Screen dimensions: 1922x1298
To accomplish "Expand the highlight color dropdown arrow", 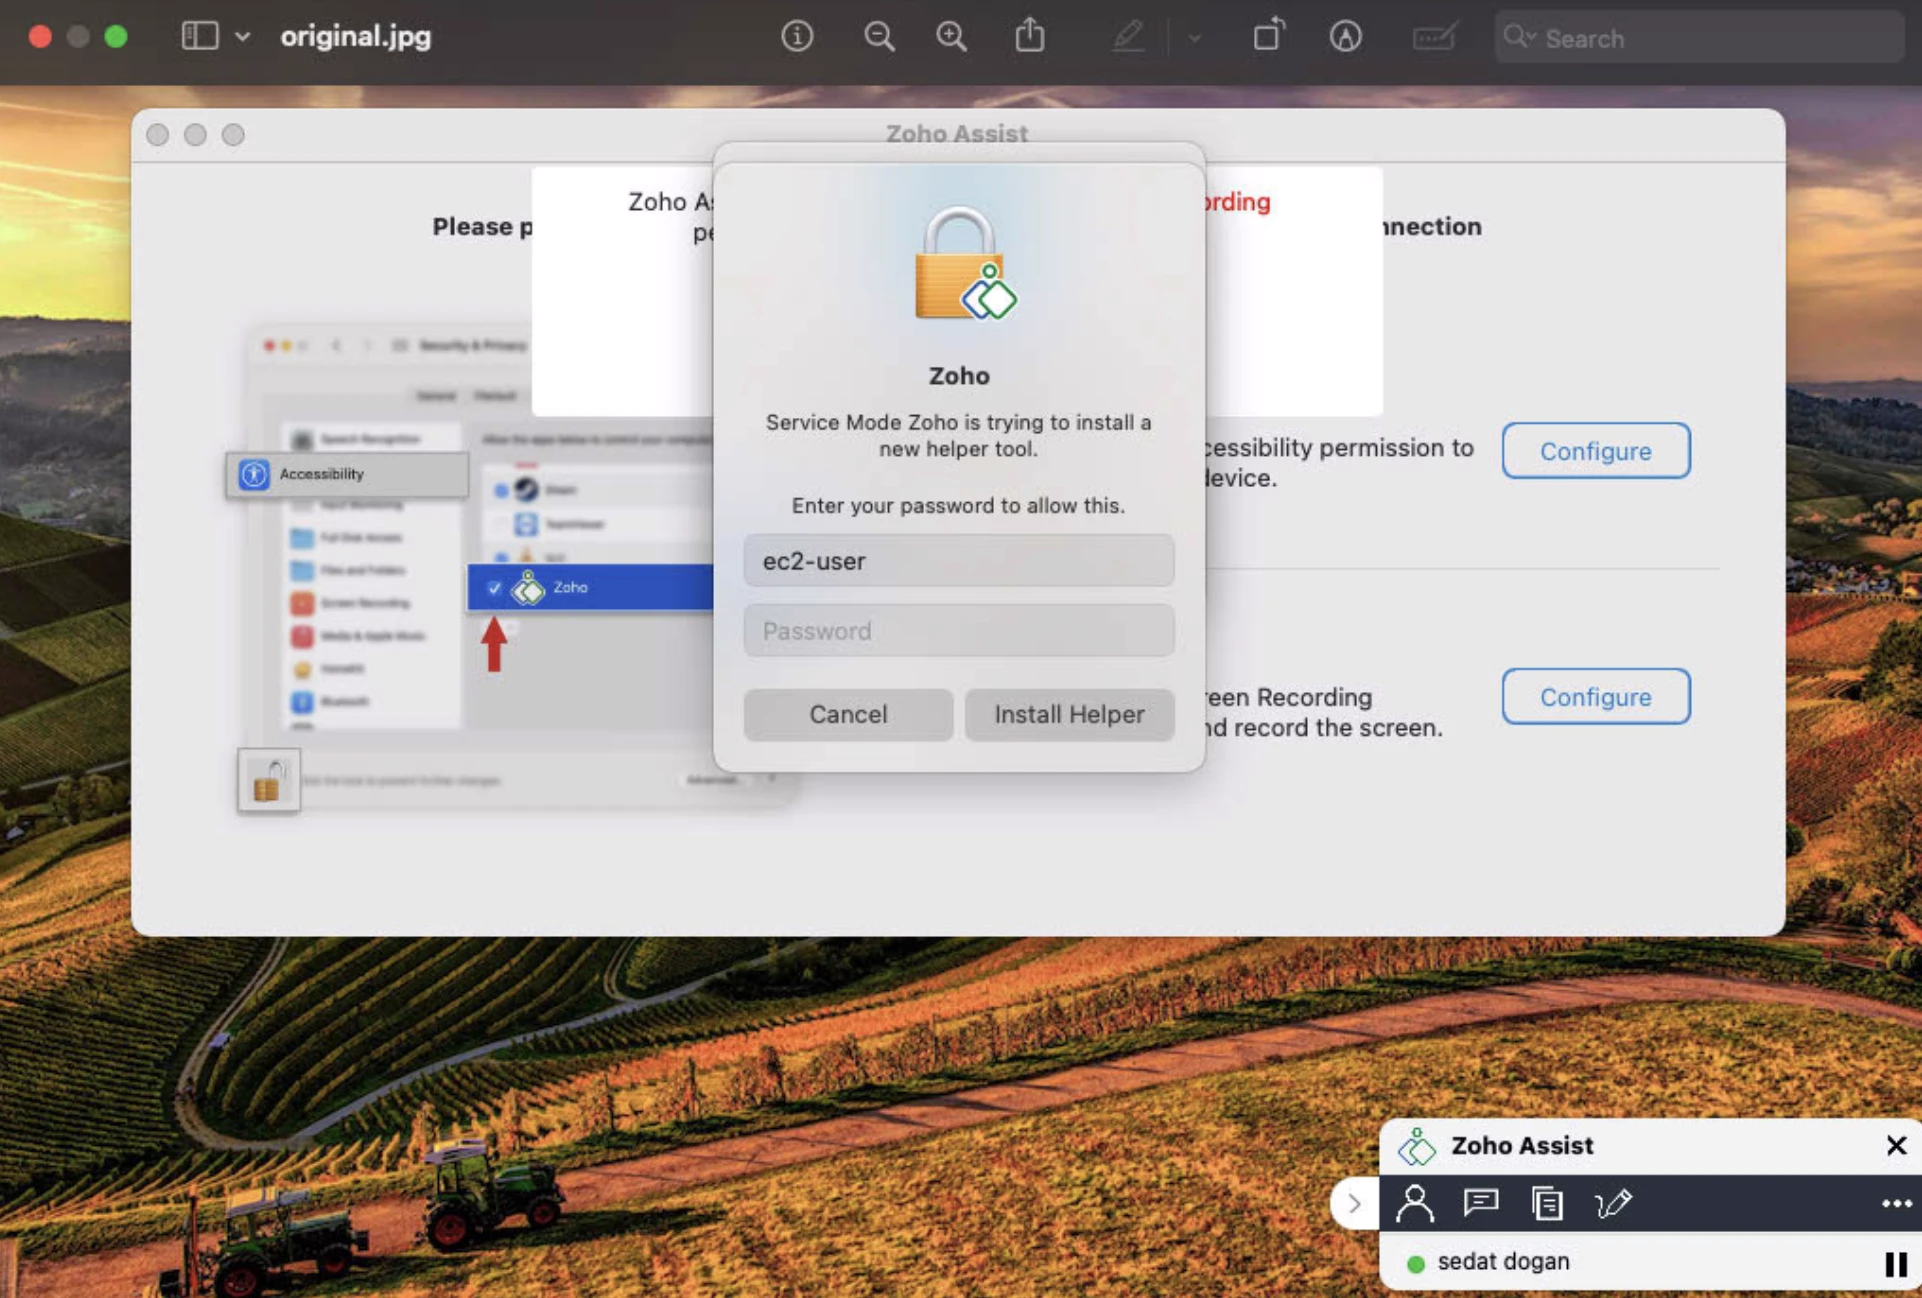I will 1194,38.
